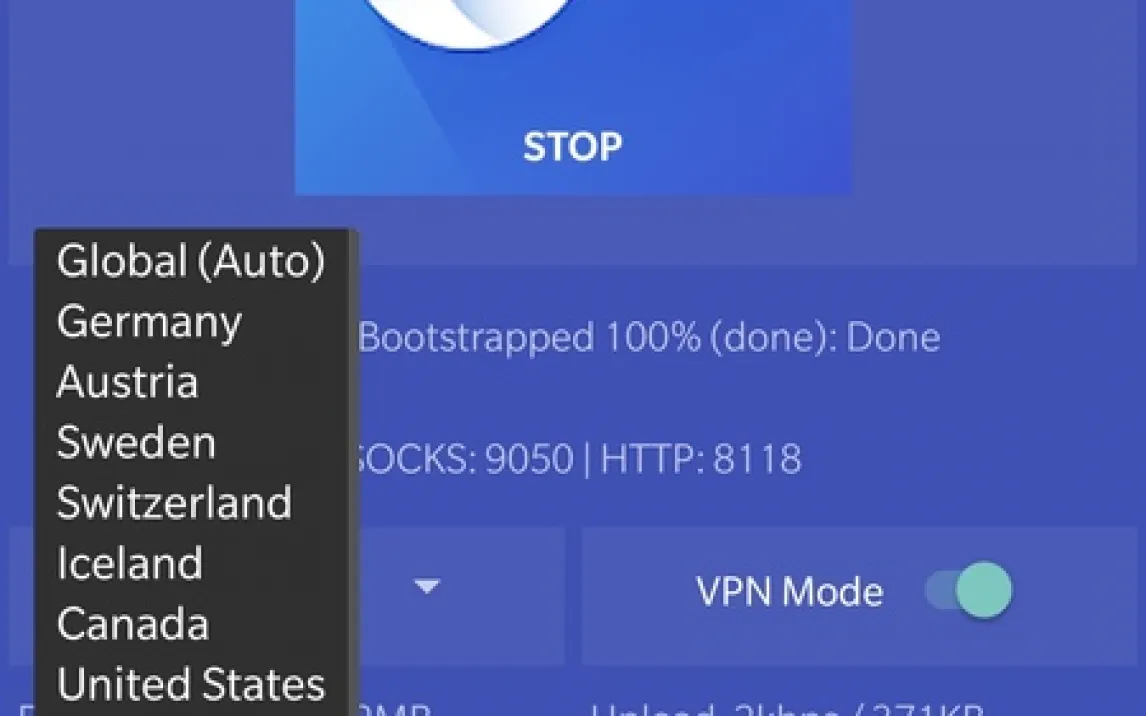
Task: Tap the word Bootstrapped in the status line
Action: point(476,338)
